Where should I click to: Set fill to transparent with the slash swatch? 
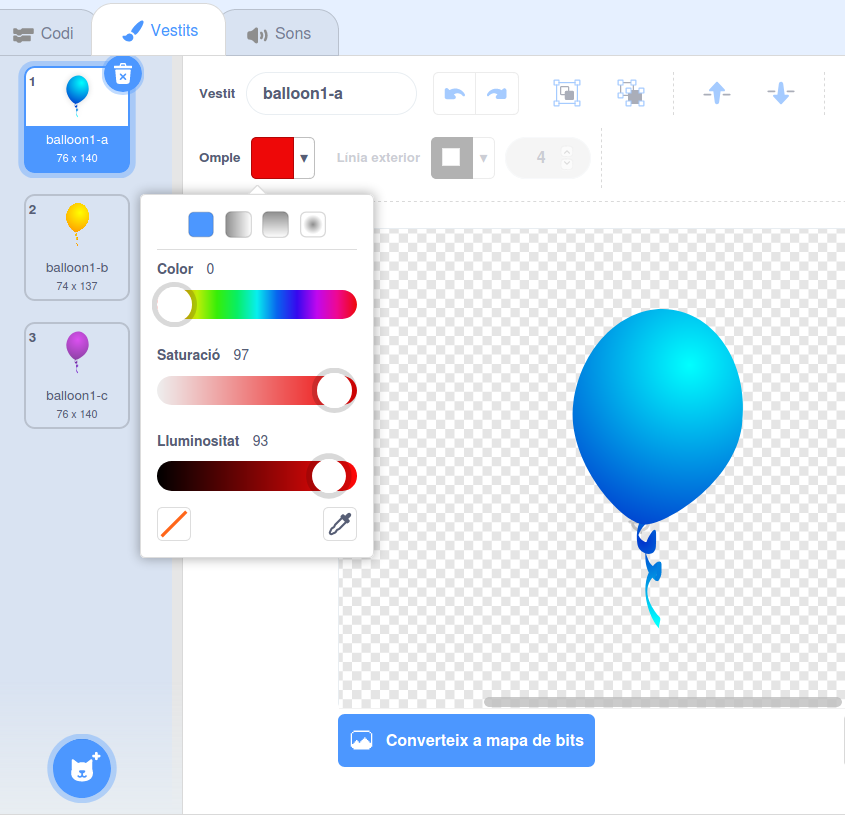point(174,524)
